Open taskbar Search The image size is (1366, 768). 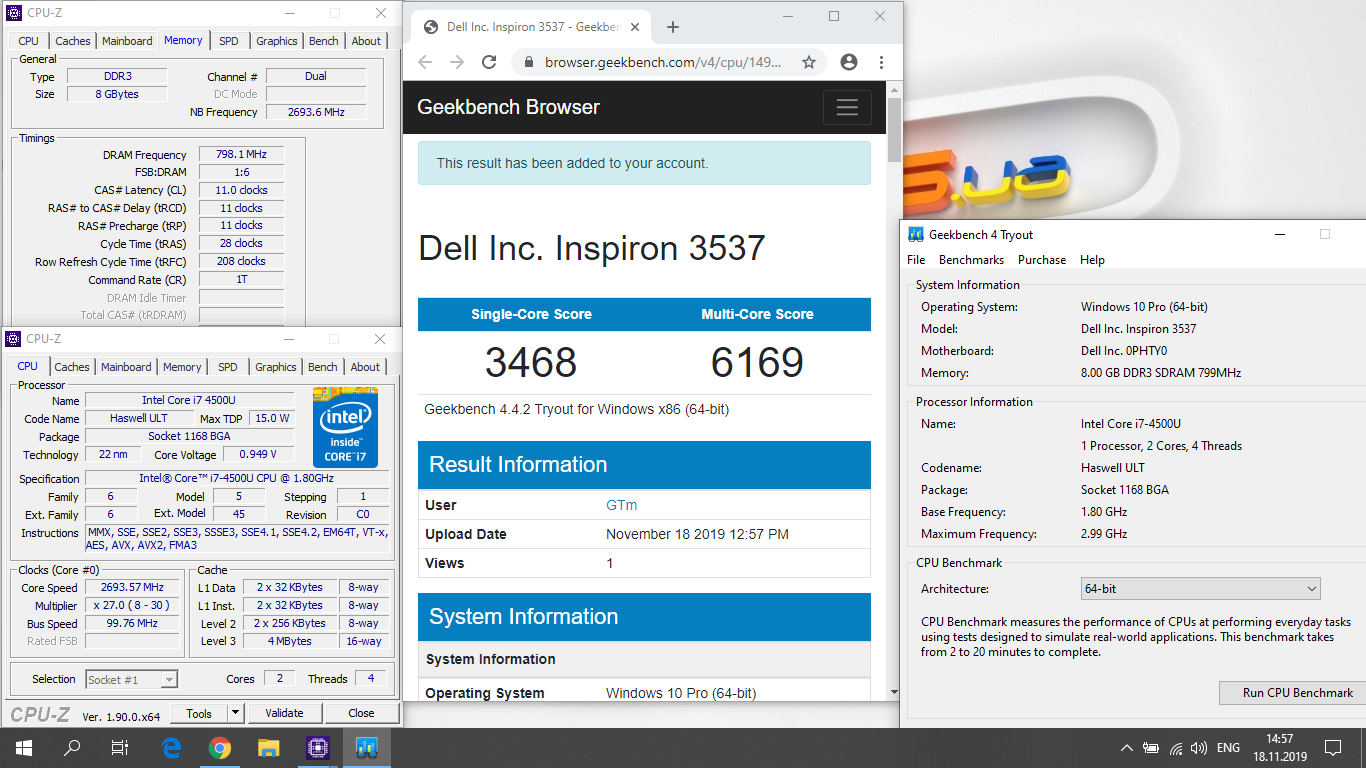[x=72, y=748]
